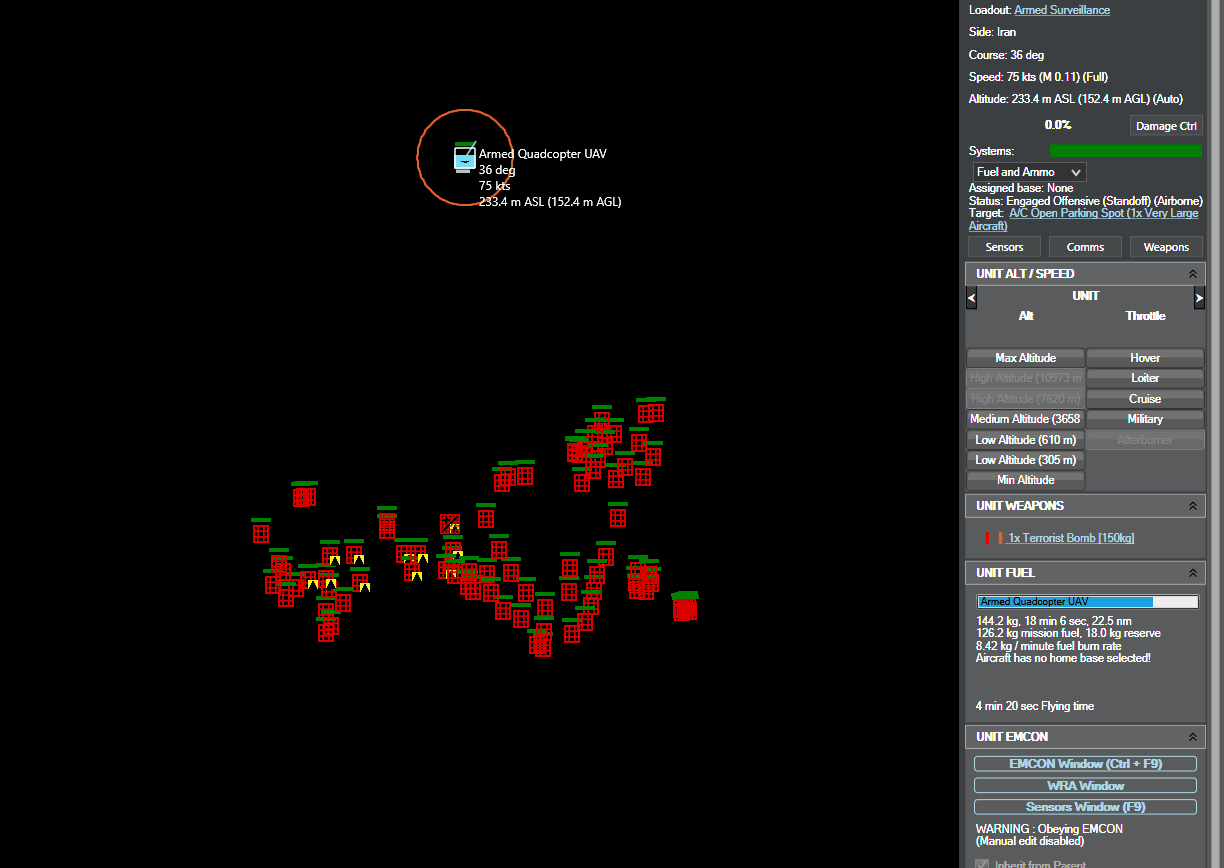Set throttle to Hover
The image size is (1224, 868).
click(x=1145, y=358)
